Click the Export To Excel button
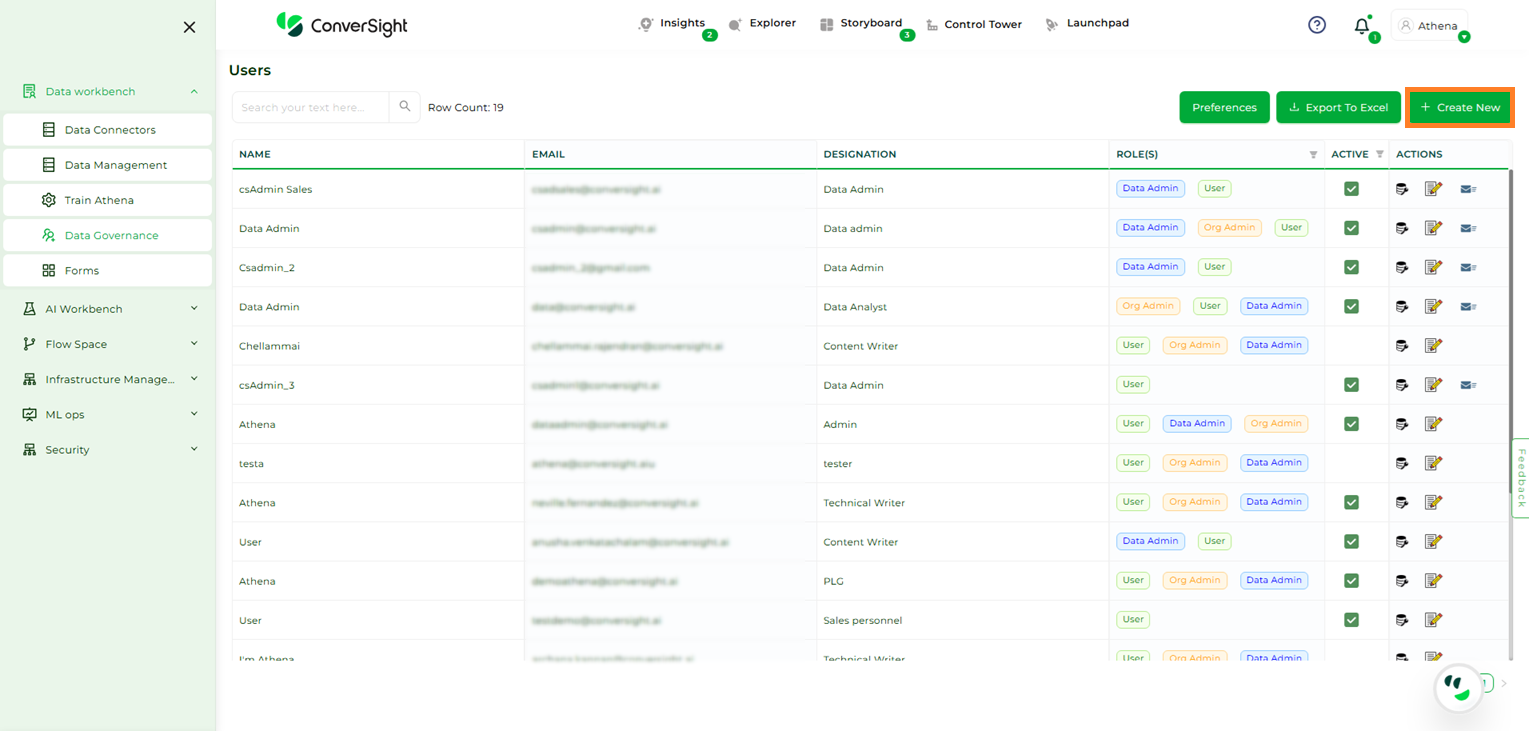This screenshot has height=731, width=1529. pyautogui.click(x=1337, y=107)
